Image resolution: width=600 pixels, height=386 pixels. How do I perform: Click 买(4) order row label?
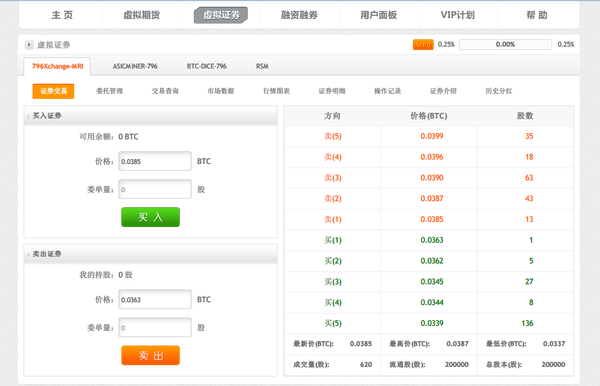(333, 303)
